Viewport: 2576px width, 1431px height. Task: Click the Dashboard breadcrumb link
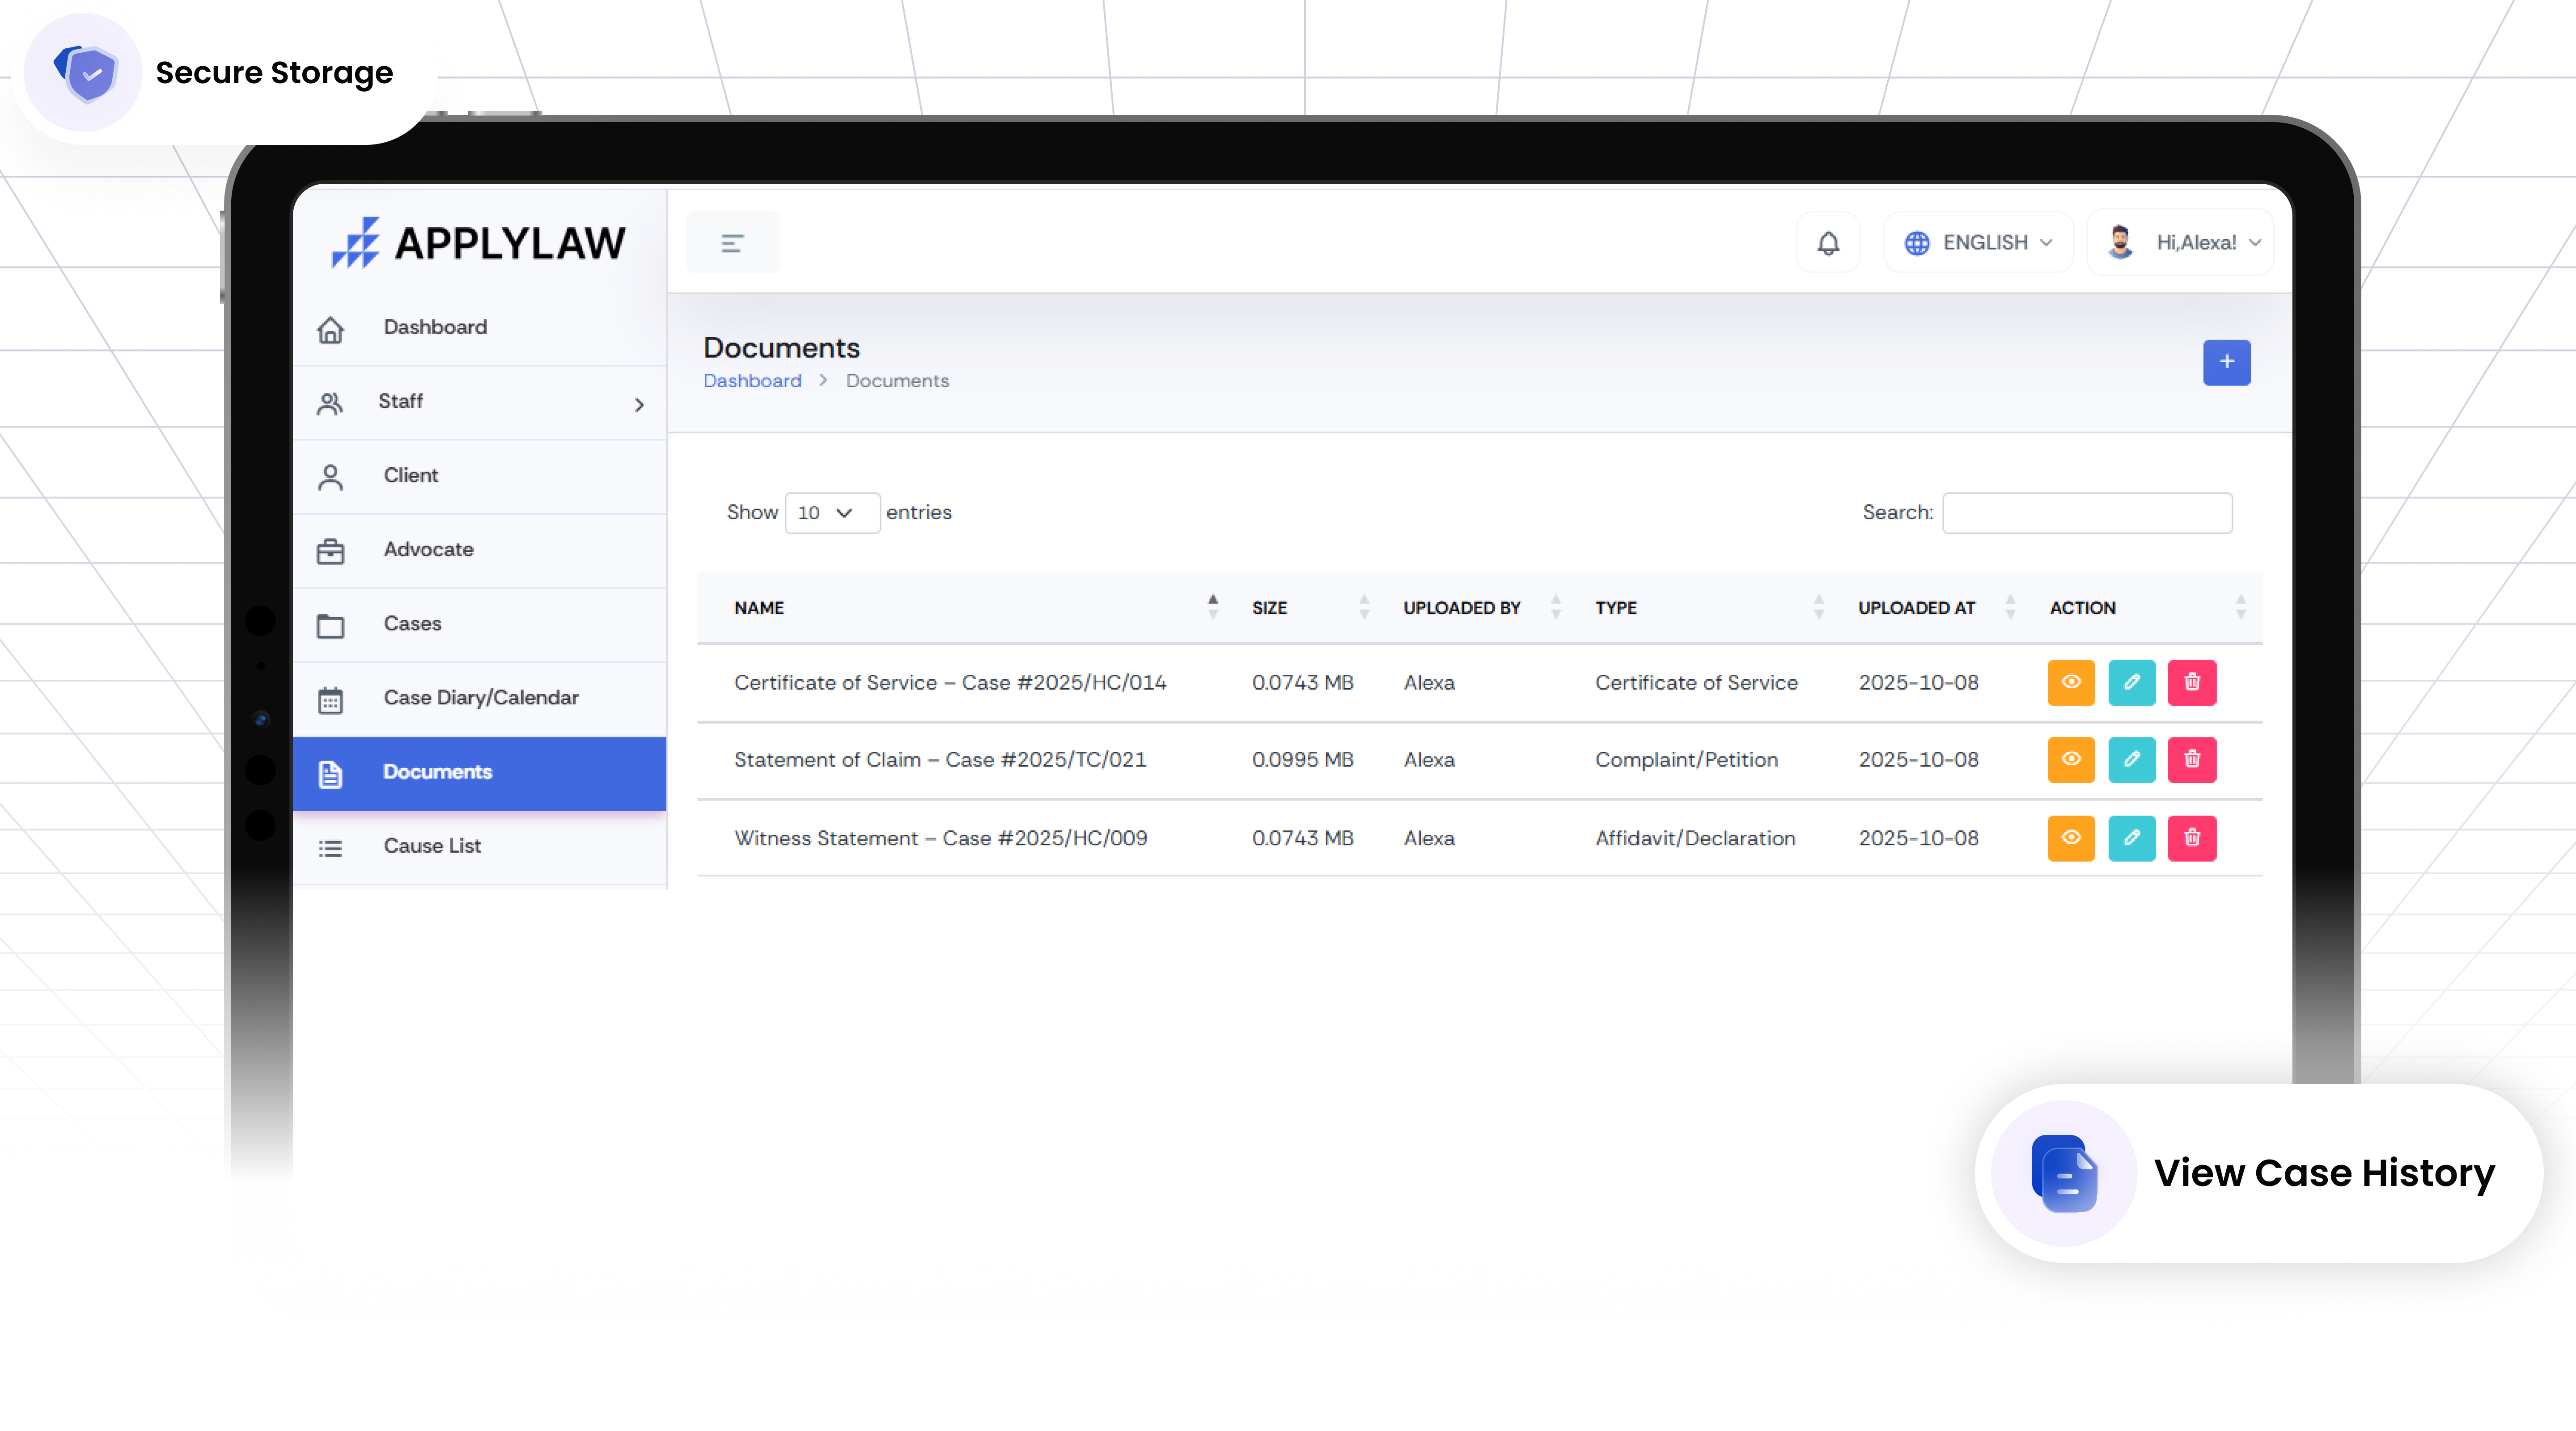tap(752, 381)
